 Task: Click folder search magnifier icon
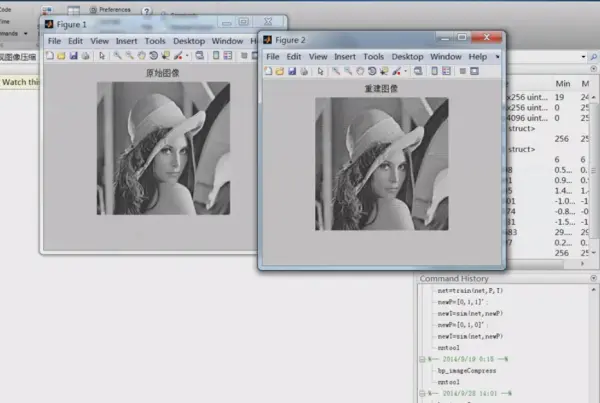click(593, 57)
